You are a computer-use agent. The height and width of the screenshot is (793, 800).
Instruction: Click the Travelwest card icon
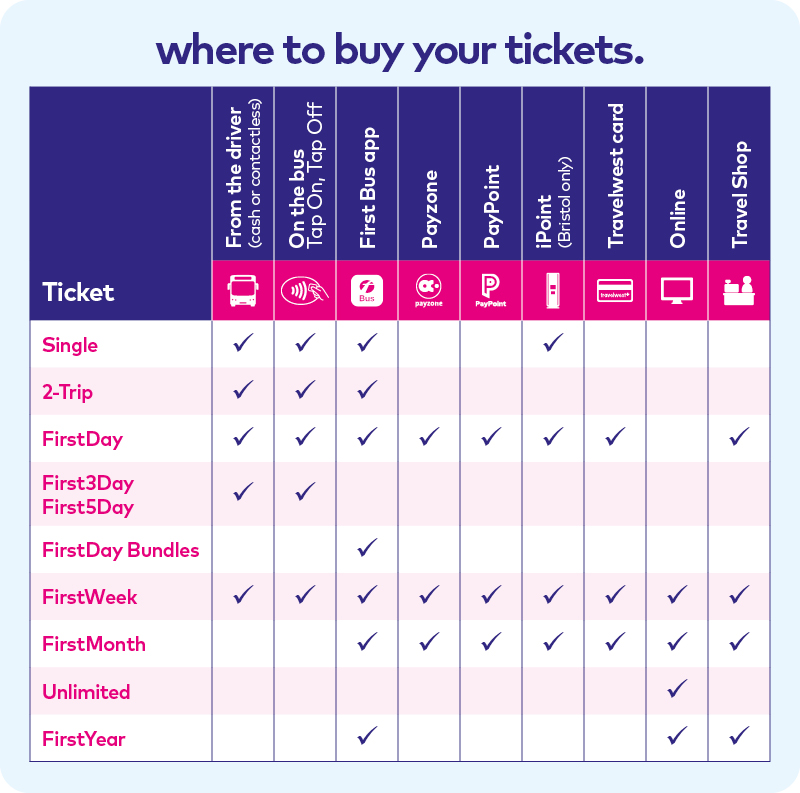(x=615, y=291)
